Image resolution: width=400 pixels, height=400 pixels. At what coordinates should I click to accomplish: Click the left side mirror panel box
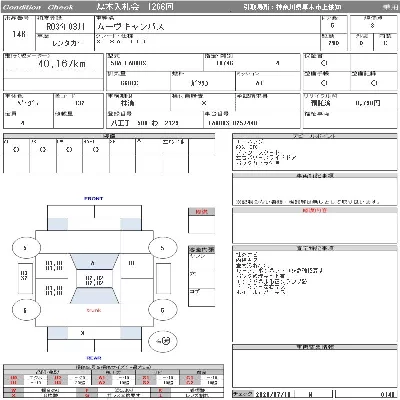pos(25,278)
